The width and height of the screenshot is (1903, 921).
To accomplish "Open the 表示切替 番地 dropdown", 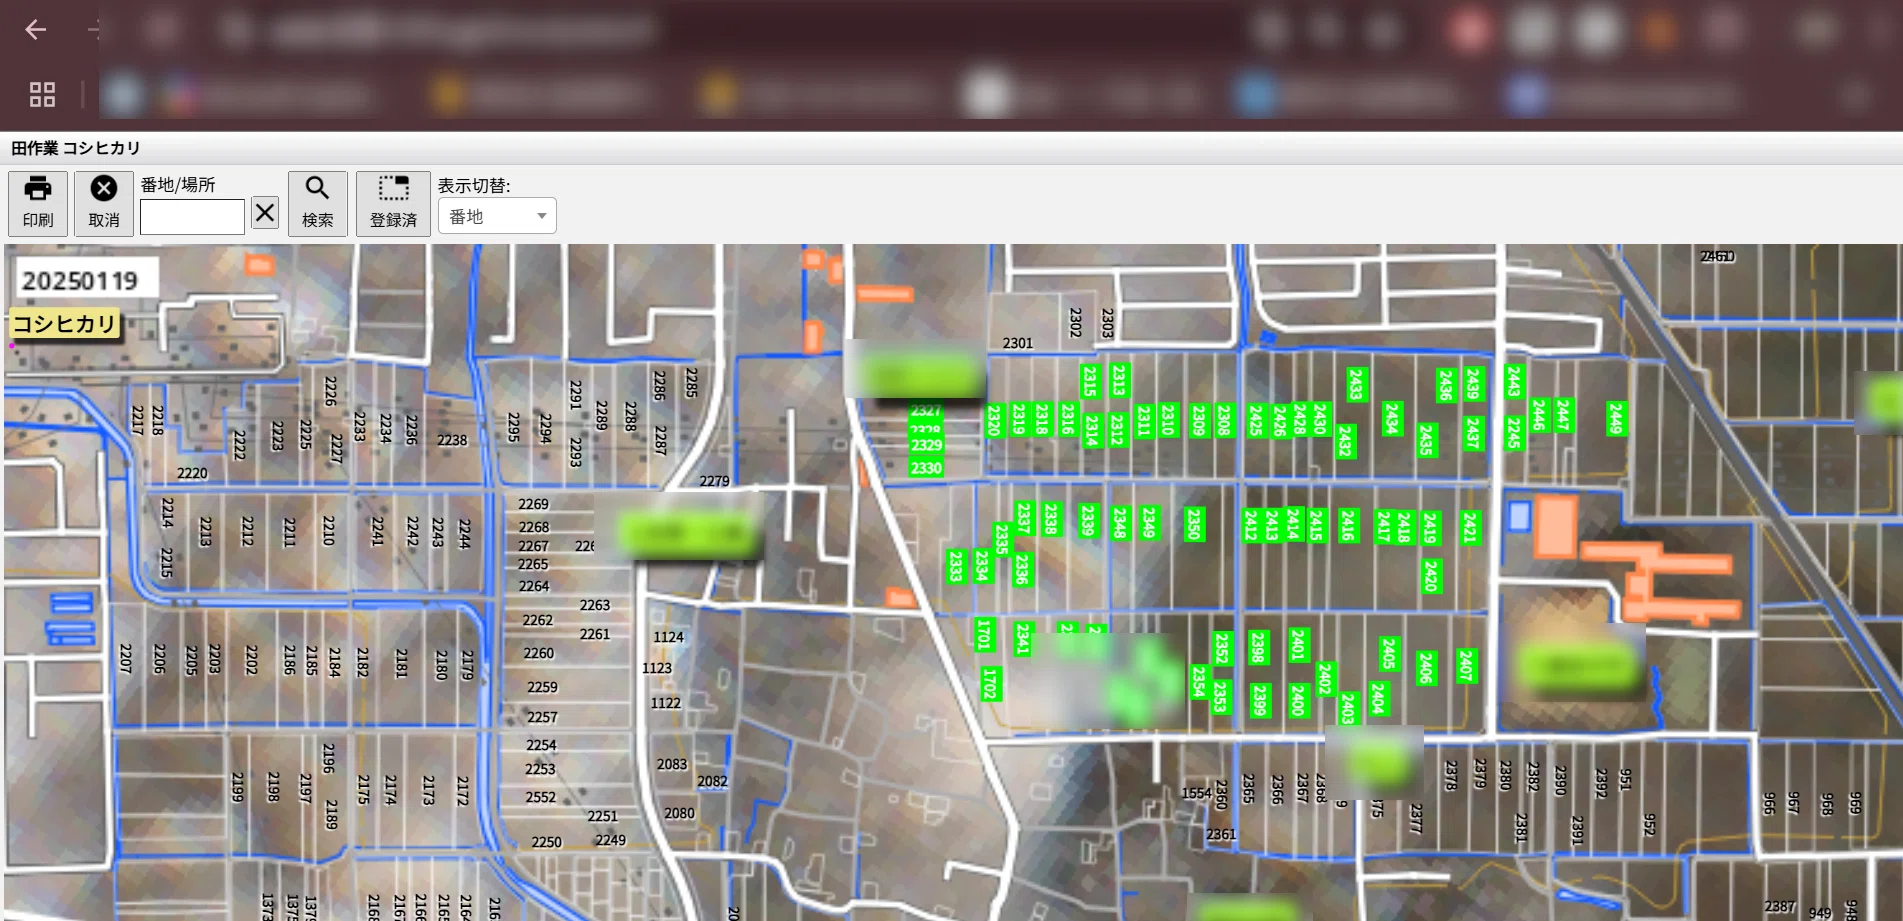I will 497,216.
